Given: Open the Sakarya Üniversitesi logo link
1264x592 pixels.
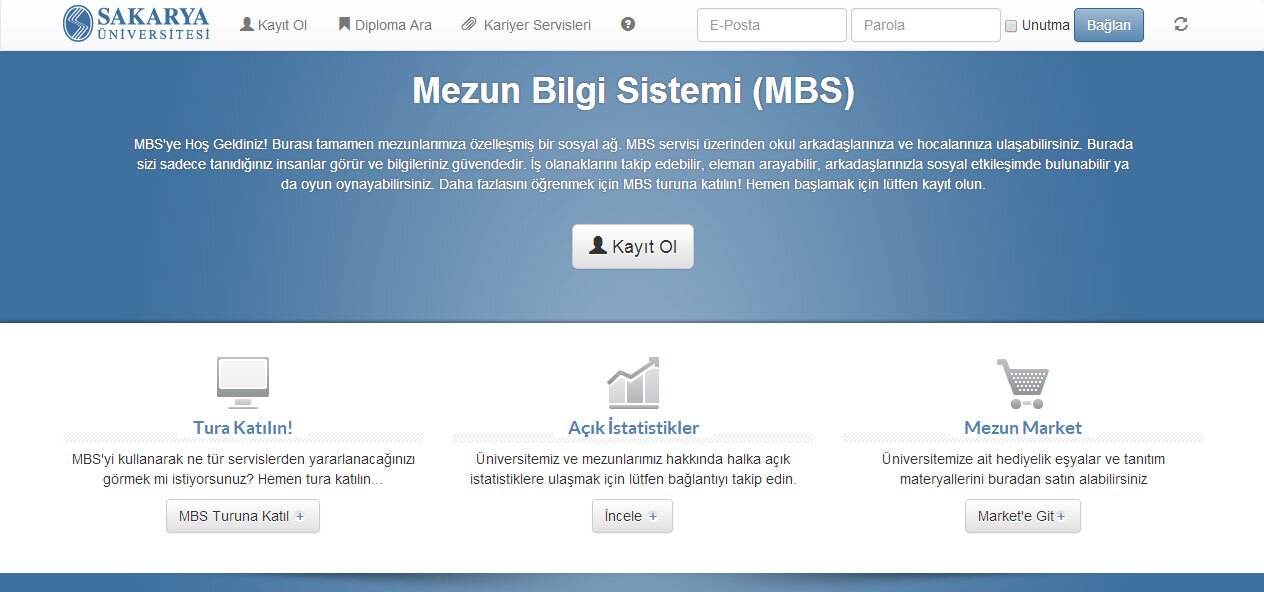Looking at the screenshot, I should [136, 24].
